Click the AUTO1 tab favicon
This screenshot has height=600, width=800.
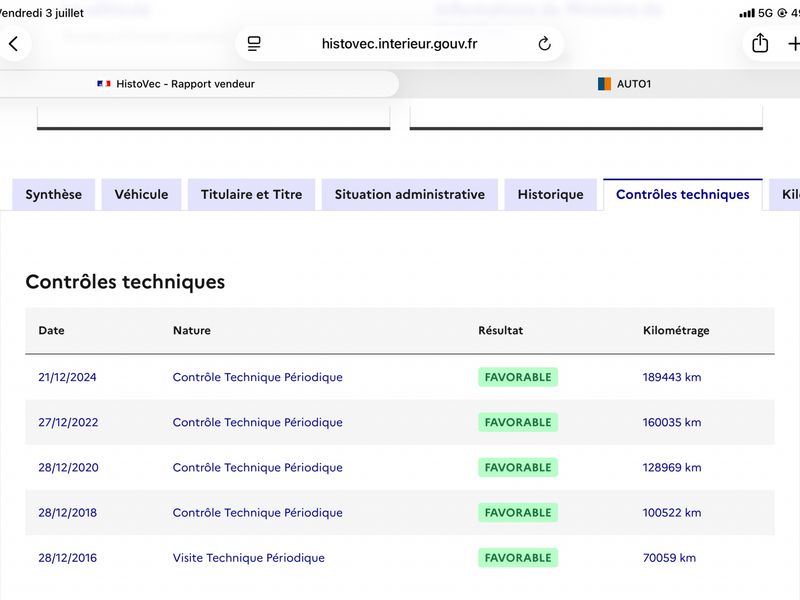click(x=604, y=84)
